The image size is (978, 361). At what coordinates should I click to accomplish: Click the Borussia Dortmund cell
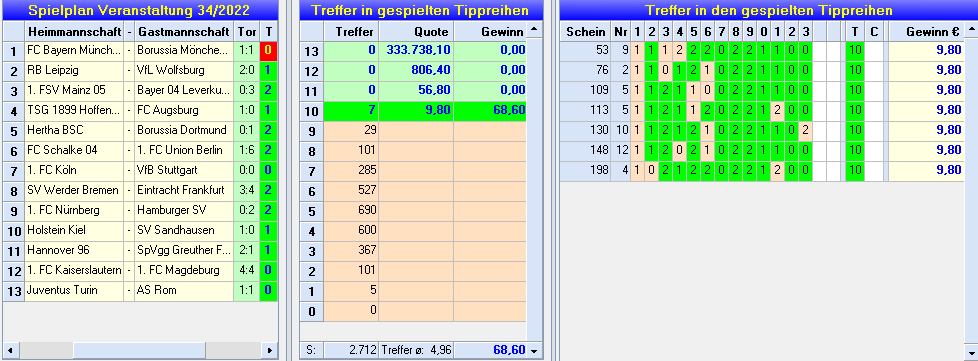[184, 130]
